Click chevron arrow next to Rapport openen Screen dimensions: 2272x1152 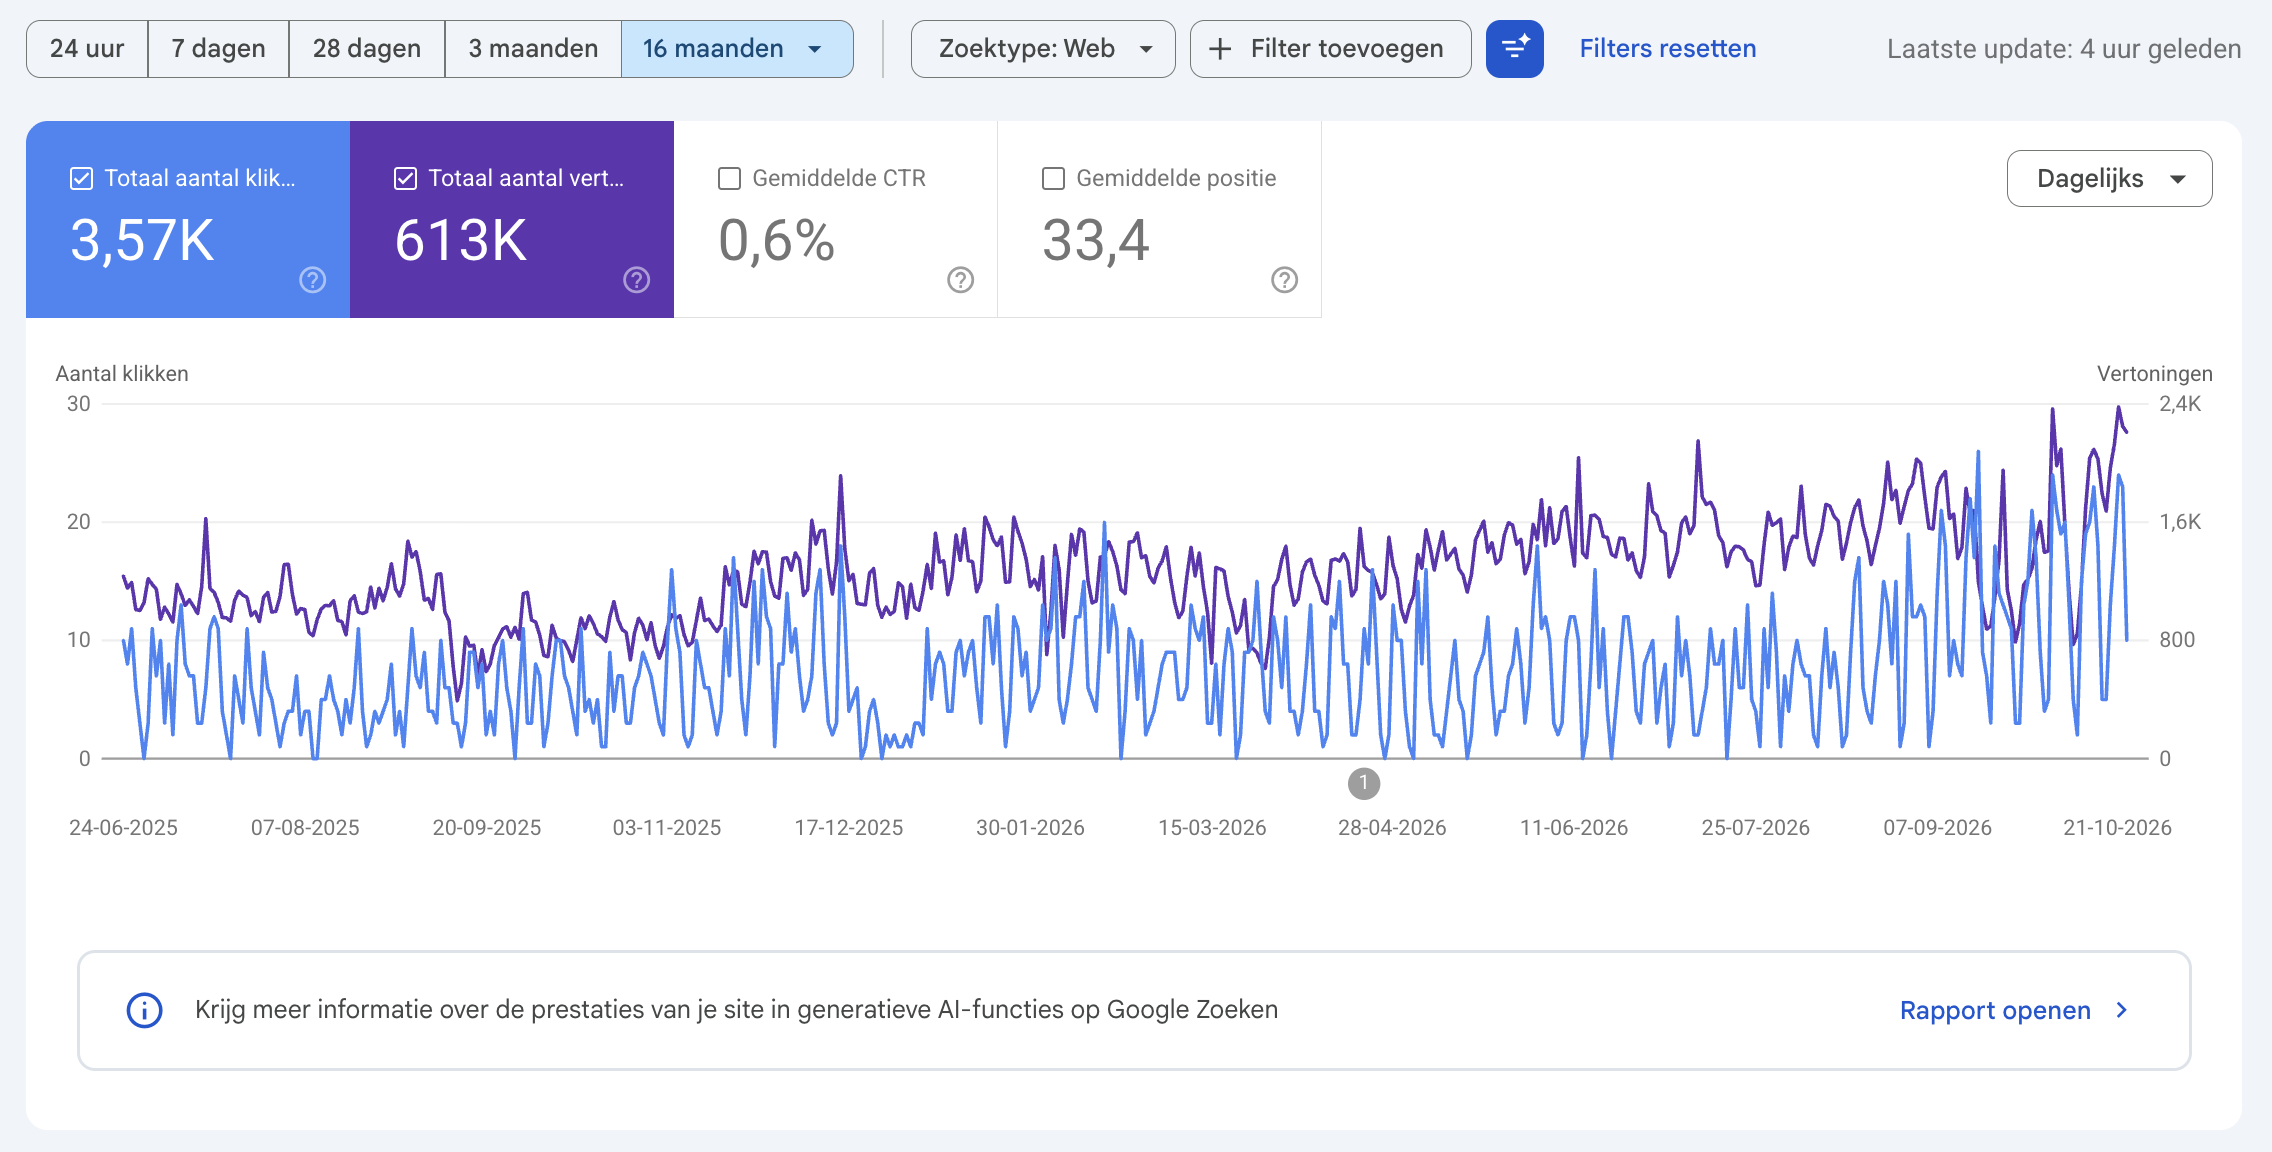(2122, 1010)
